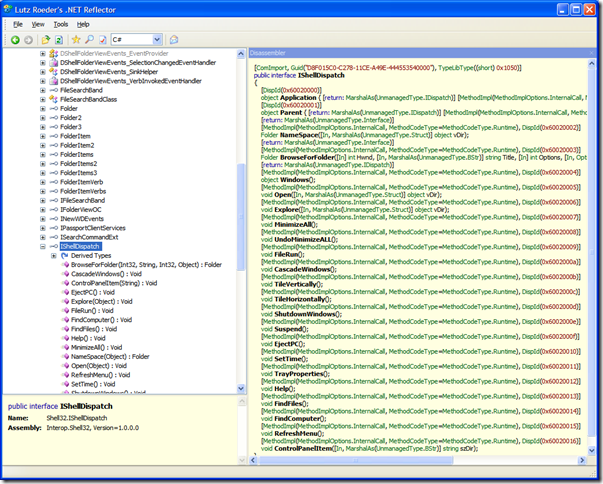603x484 pixels.
Task: Click the ControlPanelItem link in disassembler
Action: point(303,449)
